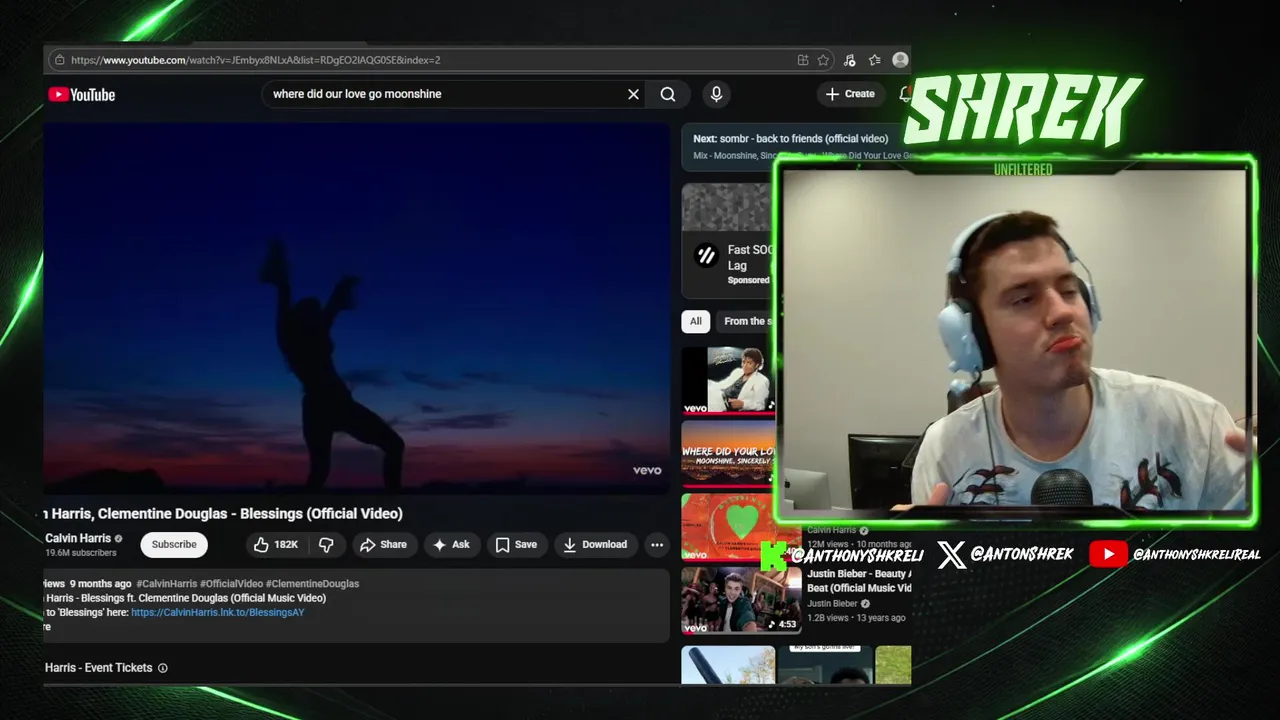1280x720 pixels.
Task: Clear the search box with the X icon
Action: click(x=633, y=94)
